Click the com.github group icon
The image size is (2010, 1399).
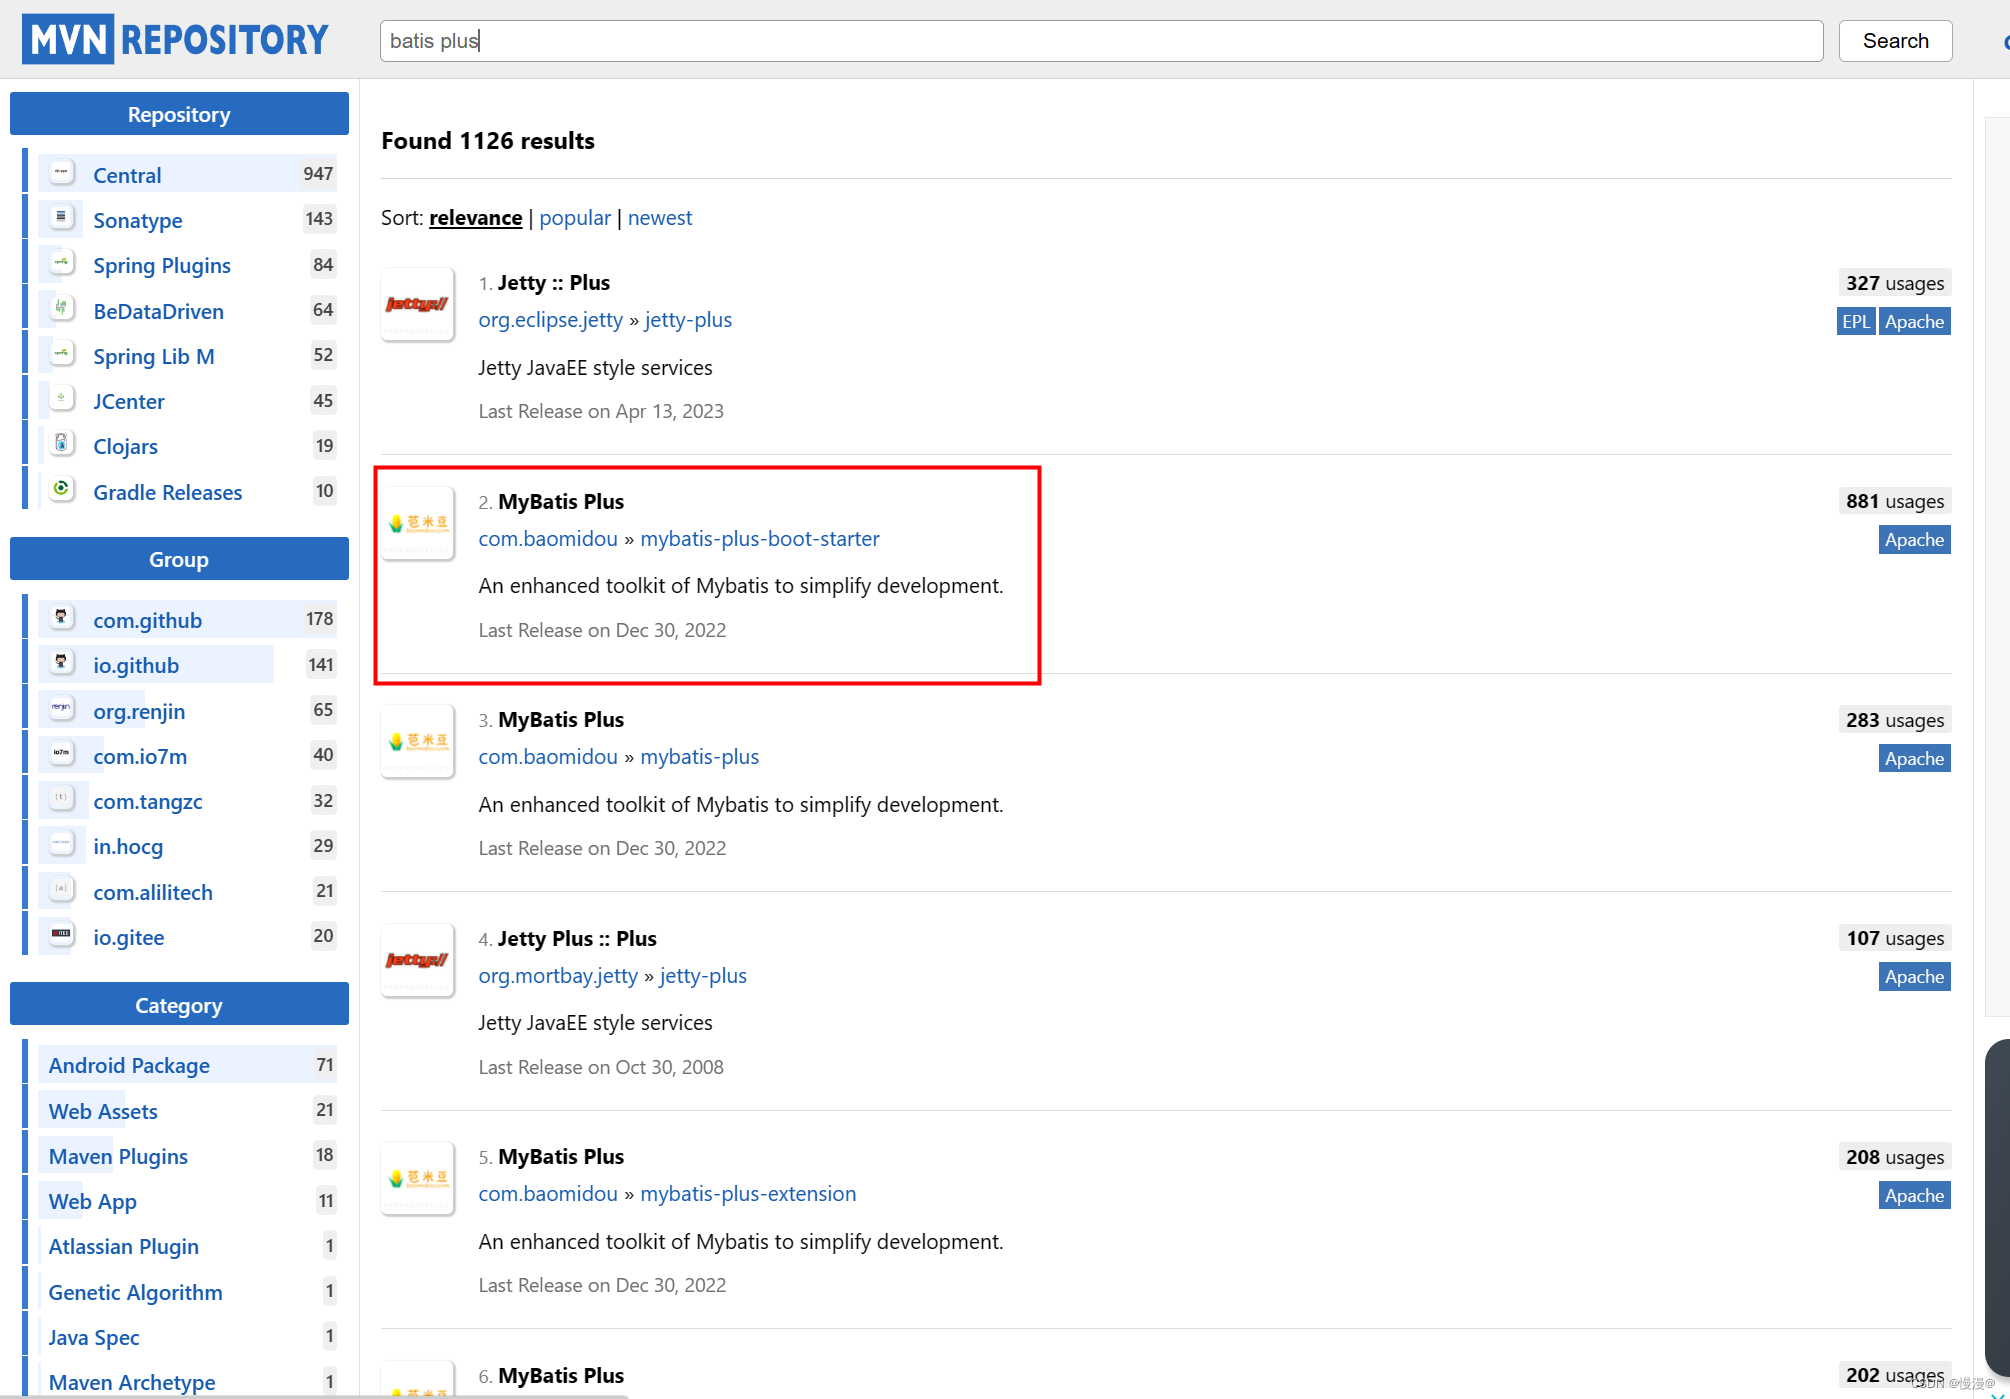[62, 618]
